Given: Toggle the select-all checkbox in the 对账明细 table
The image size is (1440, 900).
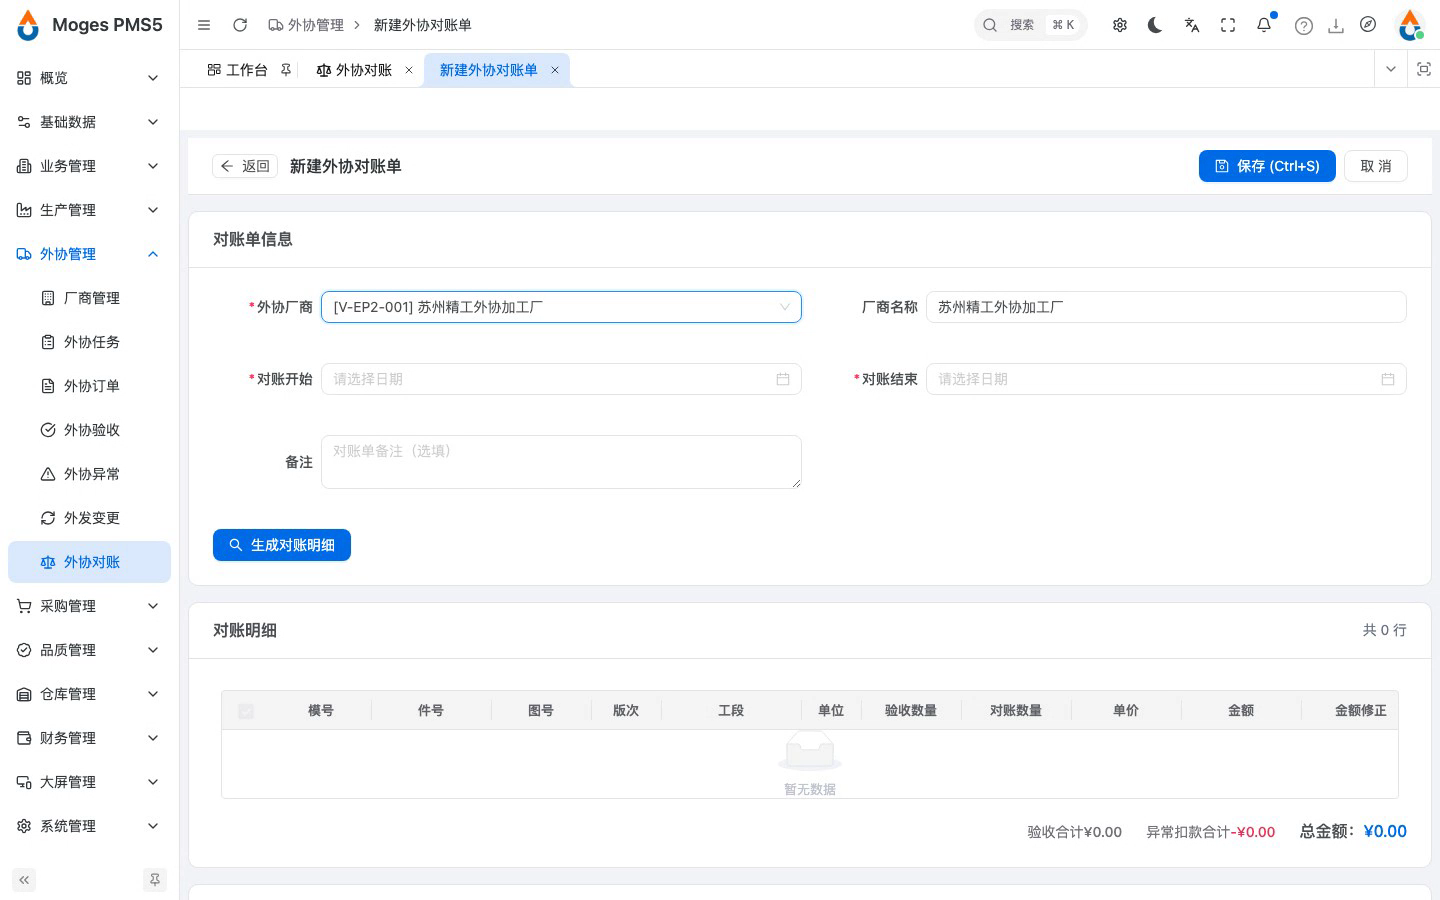Looking at the screenshot, I should (x=246, y=711).
